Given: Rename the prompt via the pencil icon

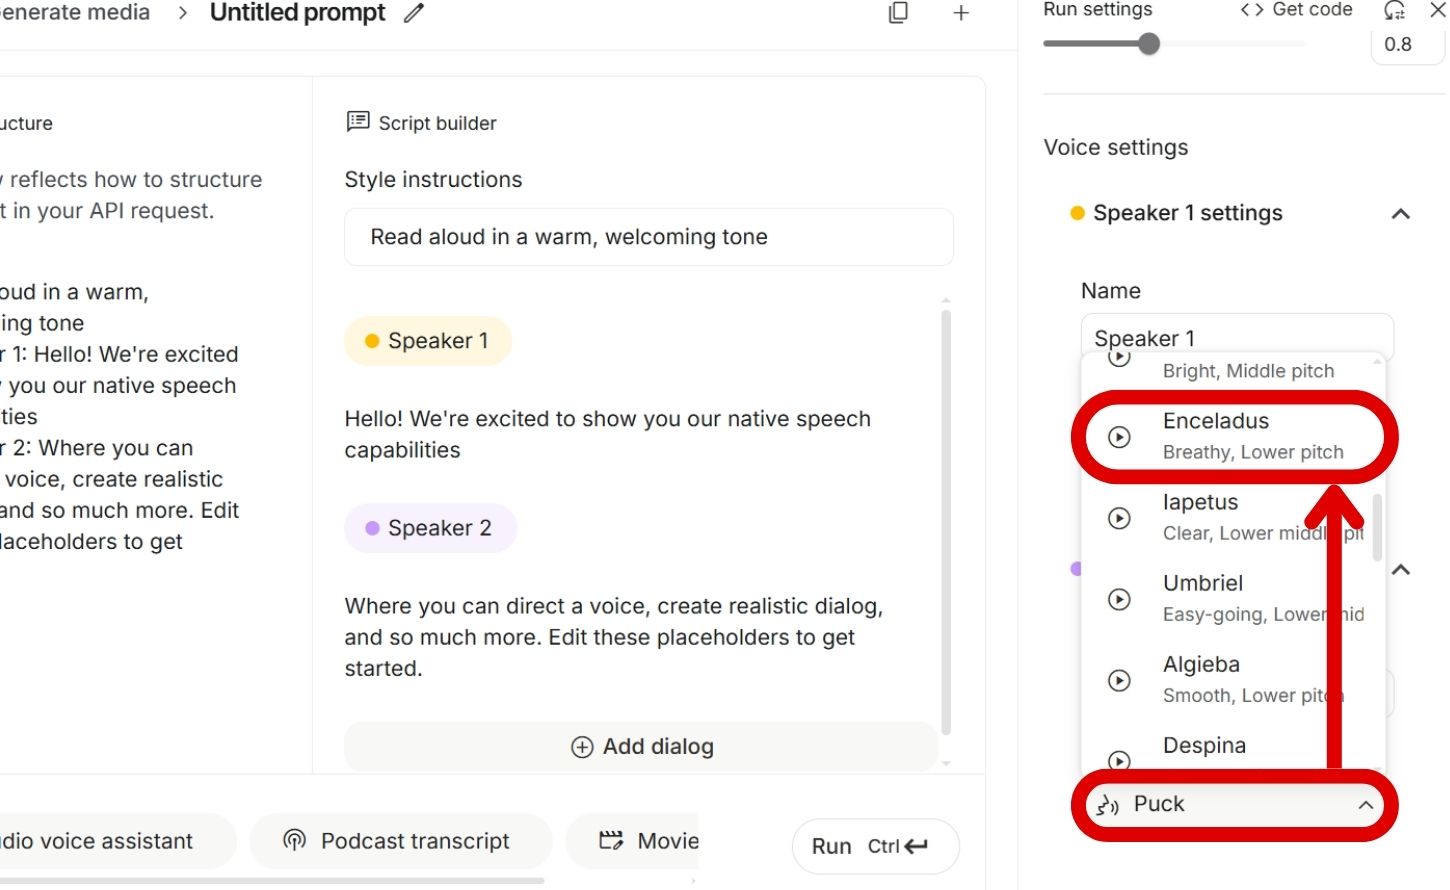Looking at the screenshot, I should coord(413,13).
